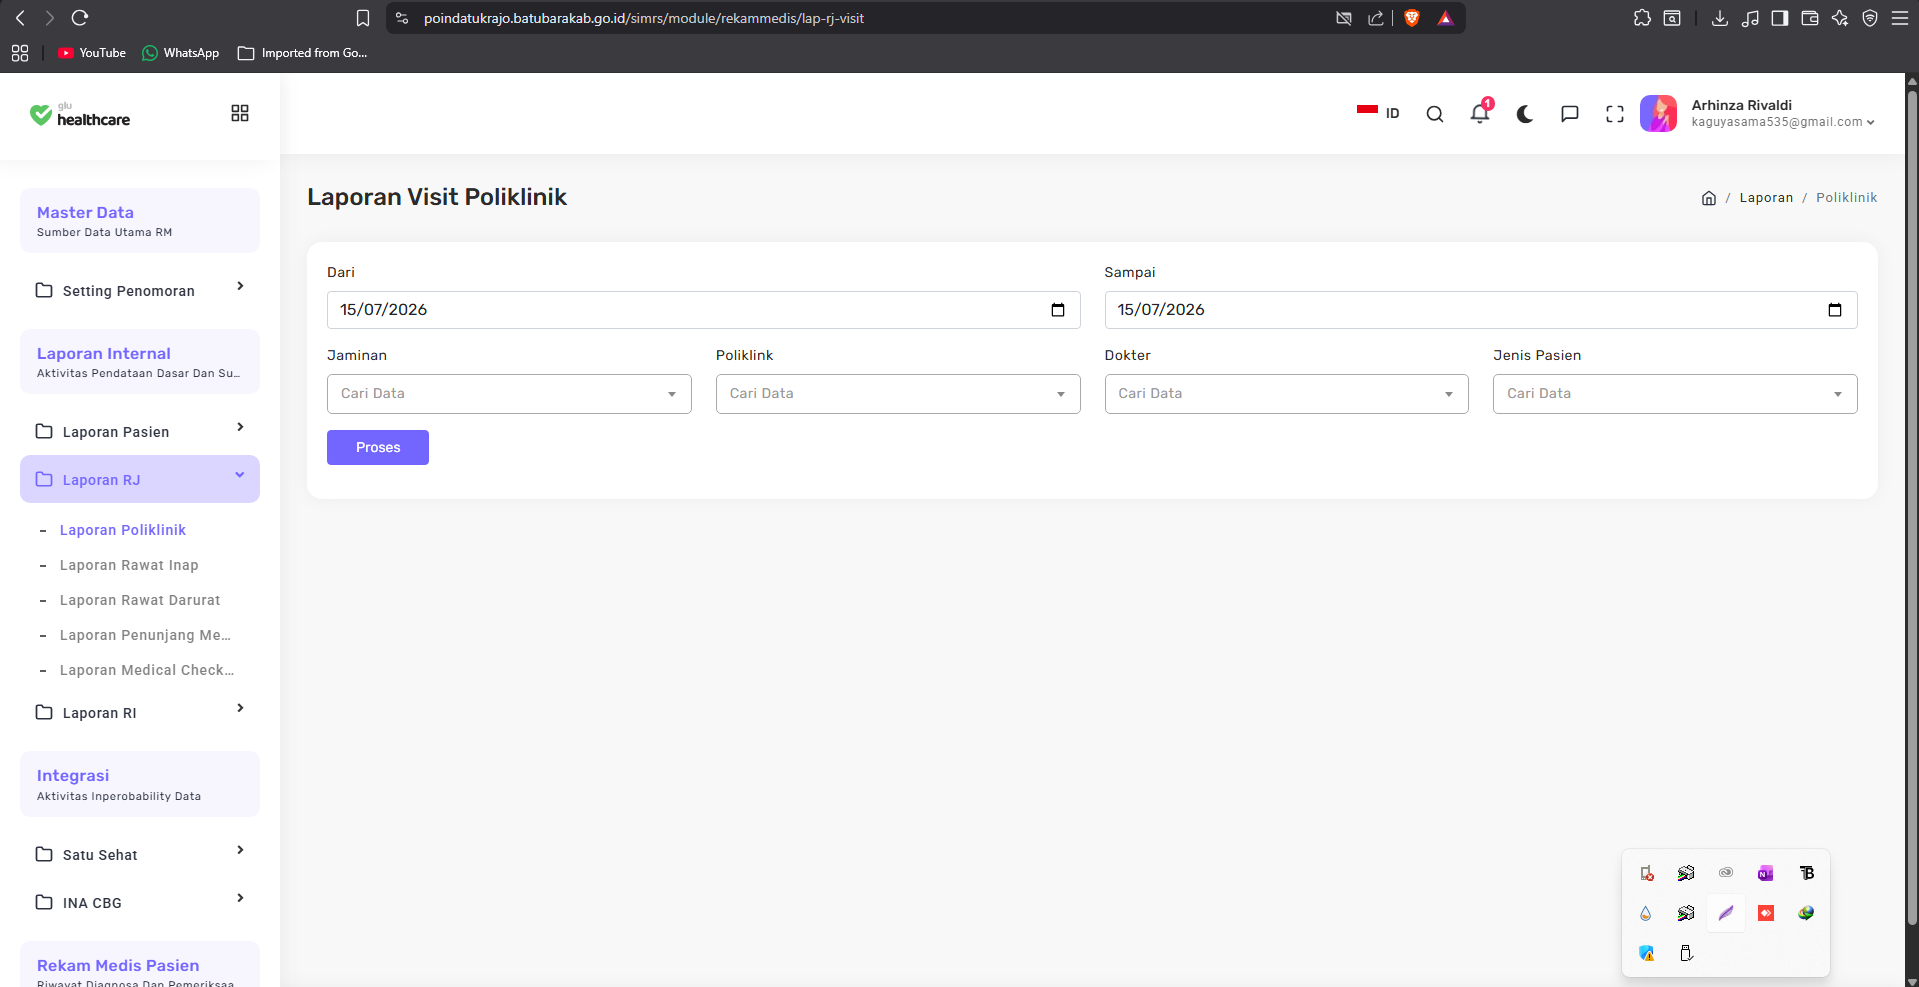Select Laporan Rawat Darurat submenu item

click(140, 600)
